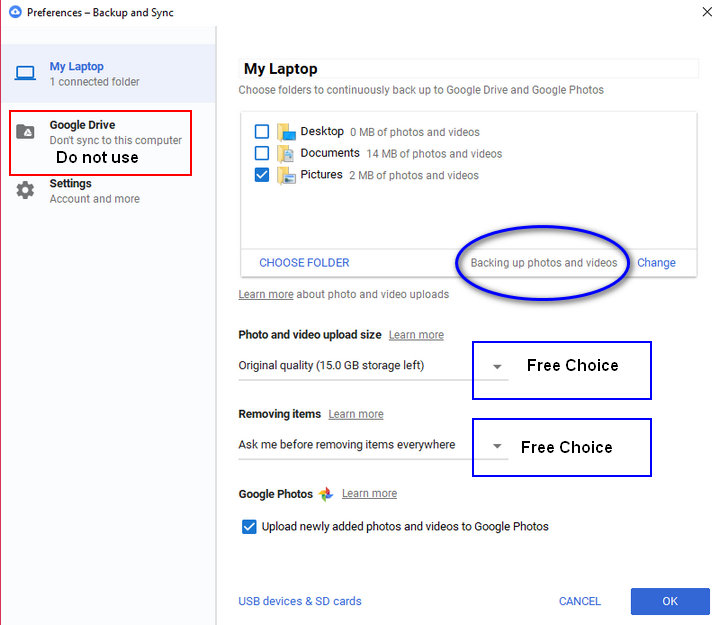Close the Preferences window
Image resolution: width=720 pixels, height=625 pixels.
pos(707,12)
